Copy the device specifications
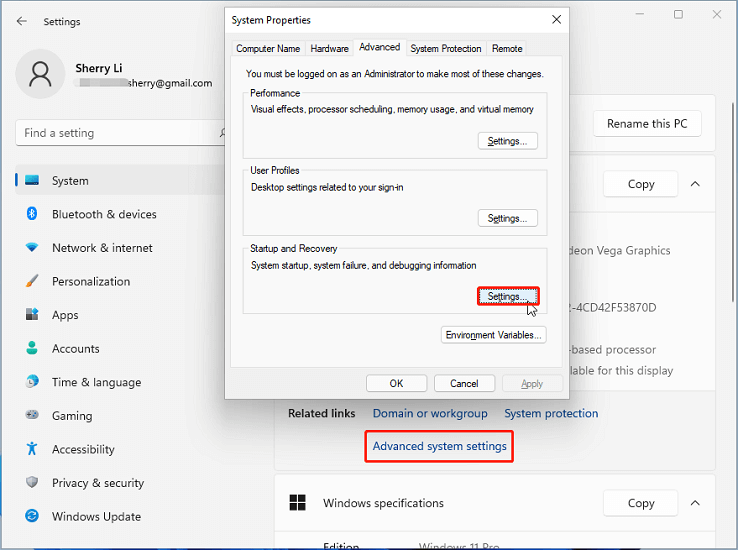Image resolution: width=738 pixels, height=550 pixels. click(x=641, y=184)
